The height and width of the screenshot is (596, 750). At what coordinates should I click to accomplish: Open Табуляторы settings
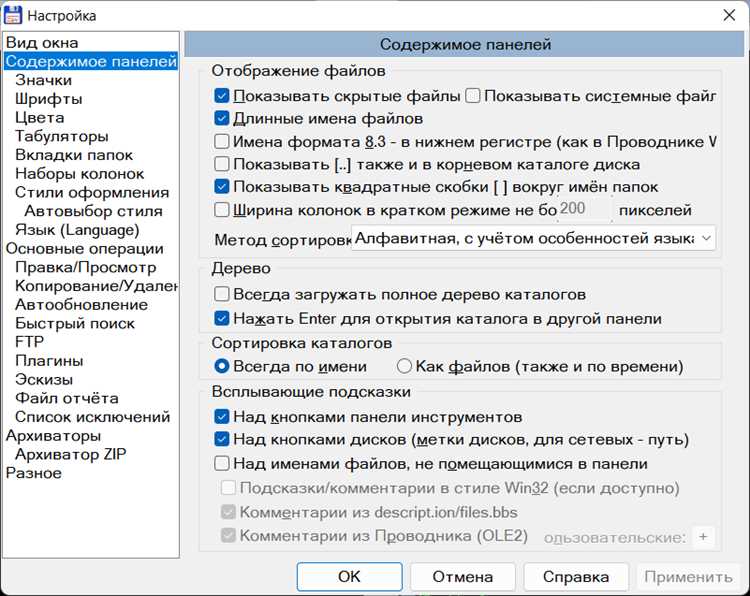click(62, 136)
